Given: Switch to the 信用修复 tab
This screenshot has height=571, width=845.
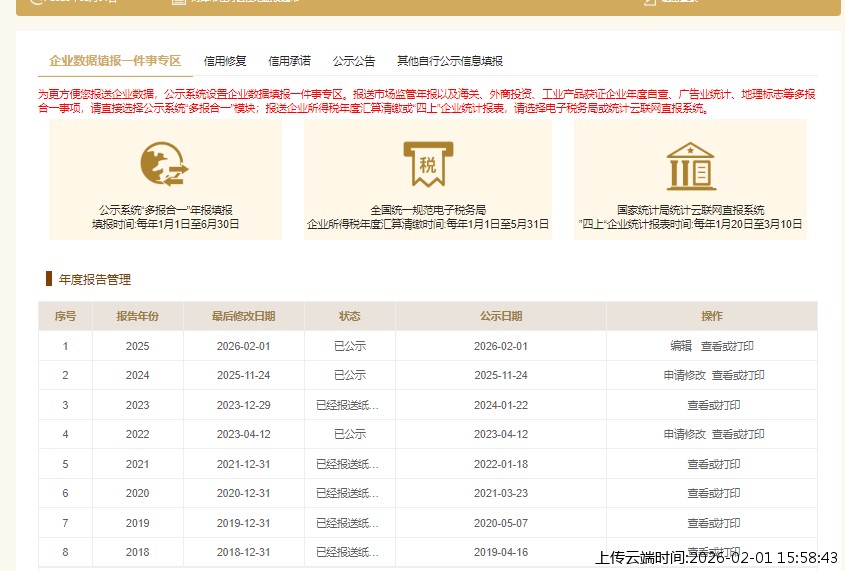Looking at the screenshot, I should [225, 61].
